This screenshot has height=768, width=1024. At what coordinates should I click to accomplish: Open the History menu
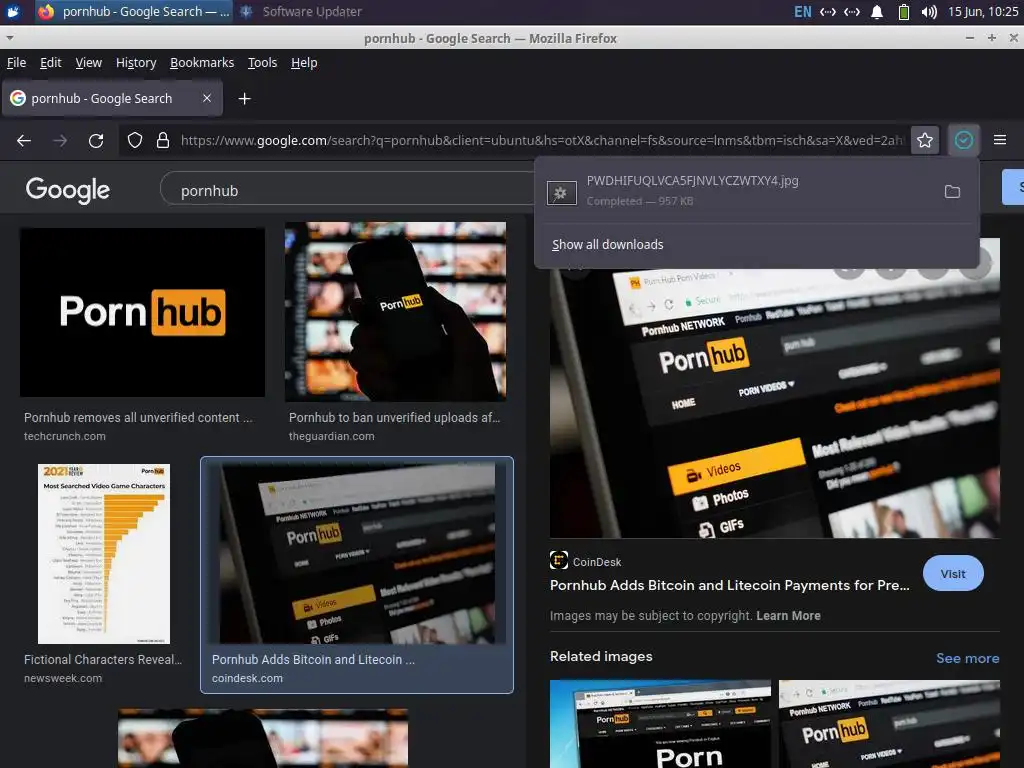tap(136, 63)
